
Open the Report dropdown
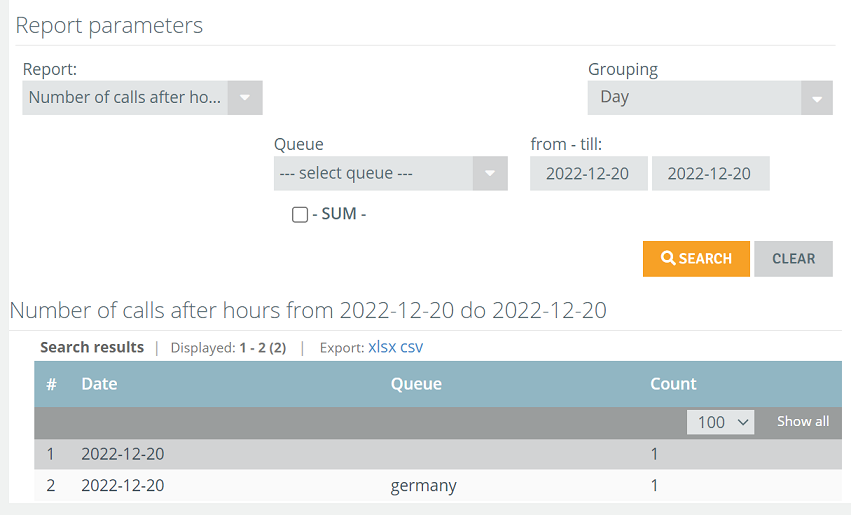pos(142,98)
